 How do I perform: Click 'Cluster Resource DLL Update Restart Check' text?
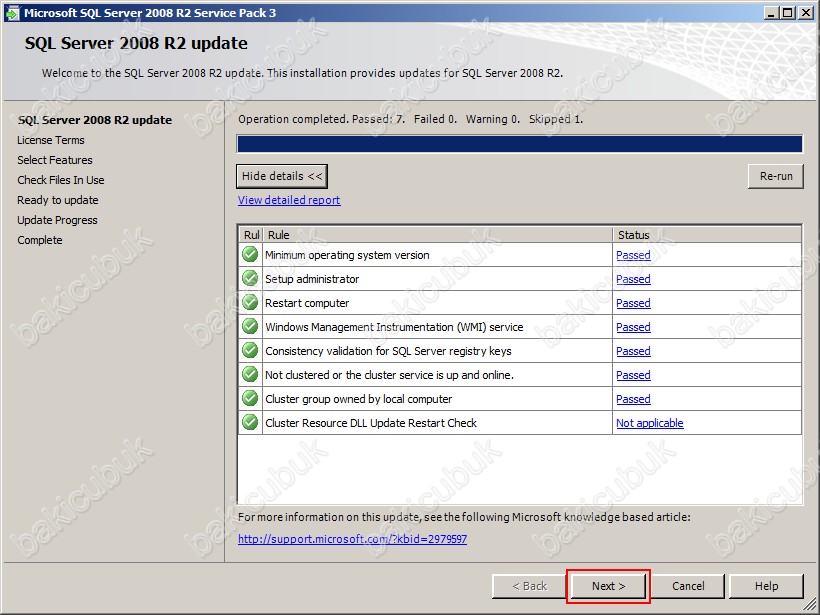click(x=371, y=423)
